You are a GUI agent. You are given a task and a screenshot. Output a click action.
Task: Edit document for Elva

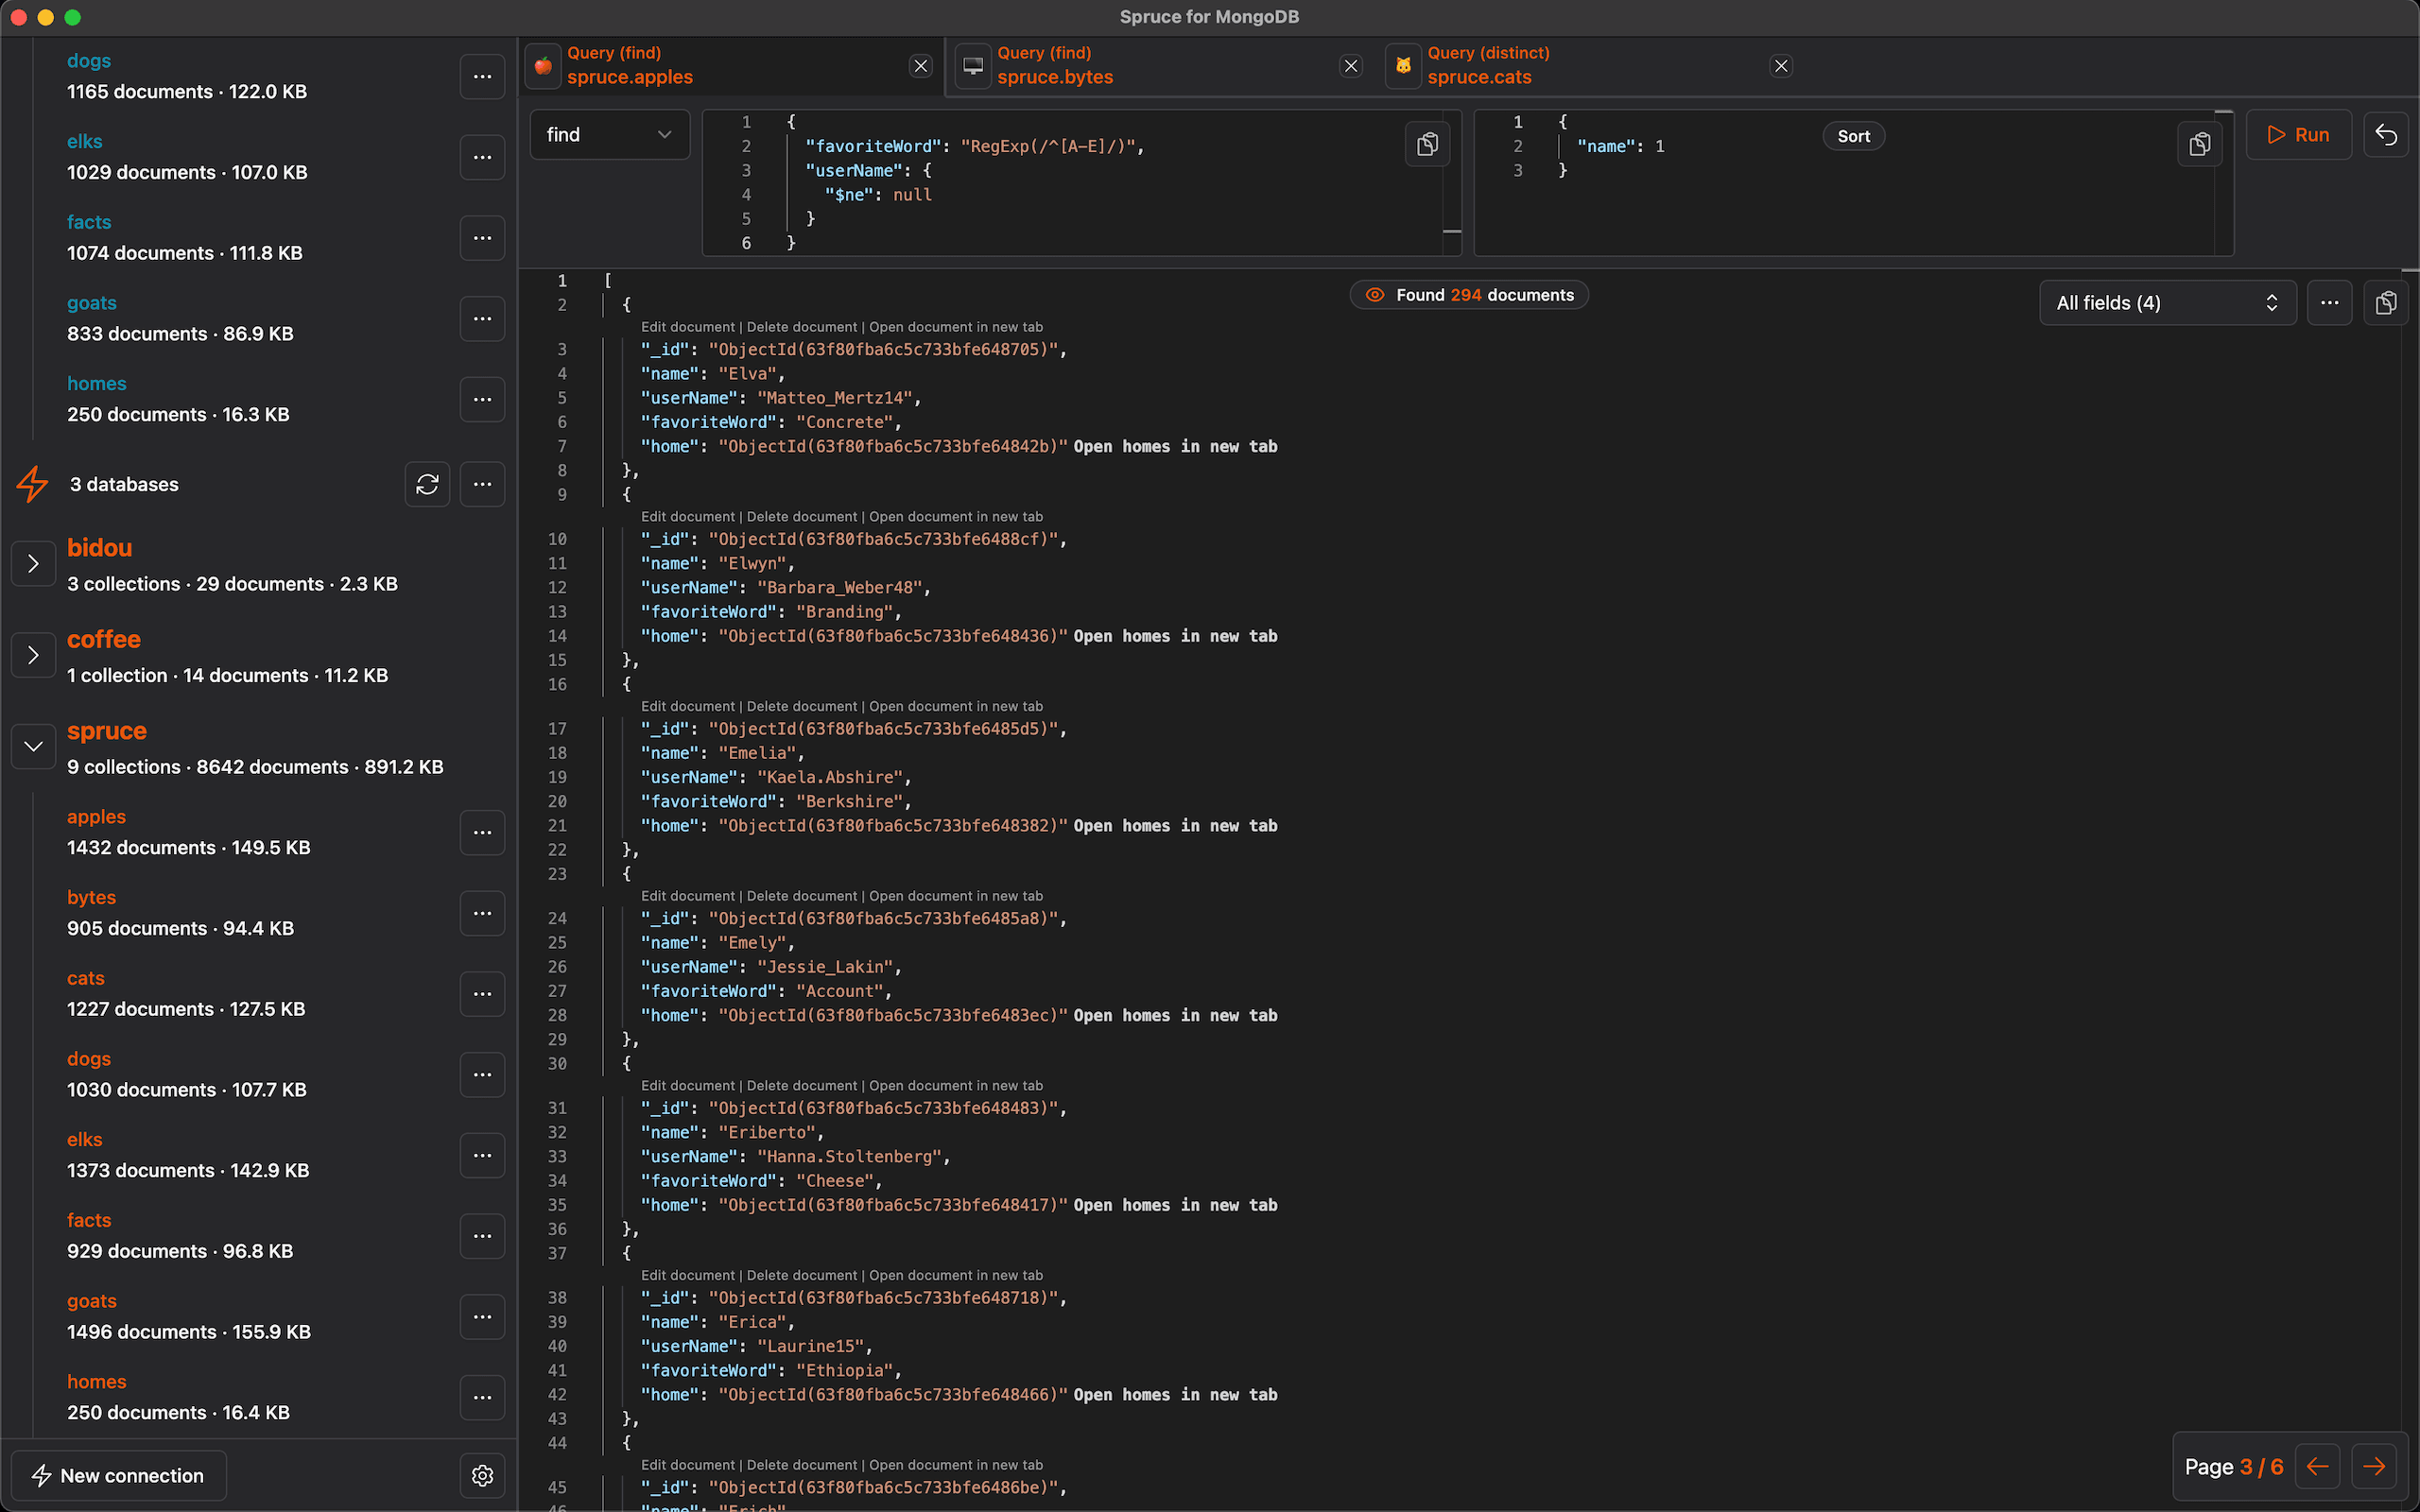[x=688, y=327]
